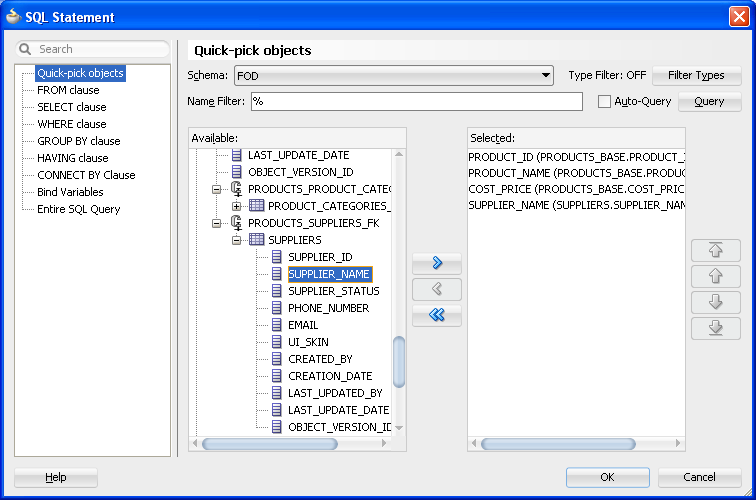Click the Available list vertical scrollbar thumb
The width and height of the screenshot is (756, 500).
click(399, 362)
